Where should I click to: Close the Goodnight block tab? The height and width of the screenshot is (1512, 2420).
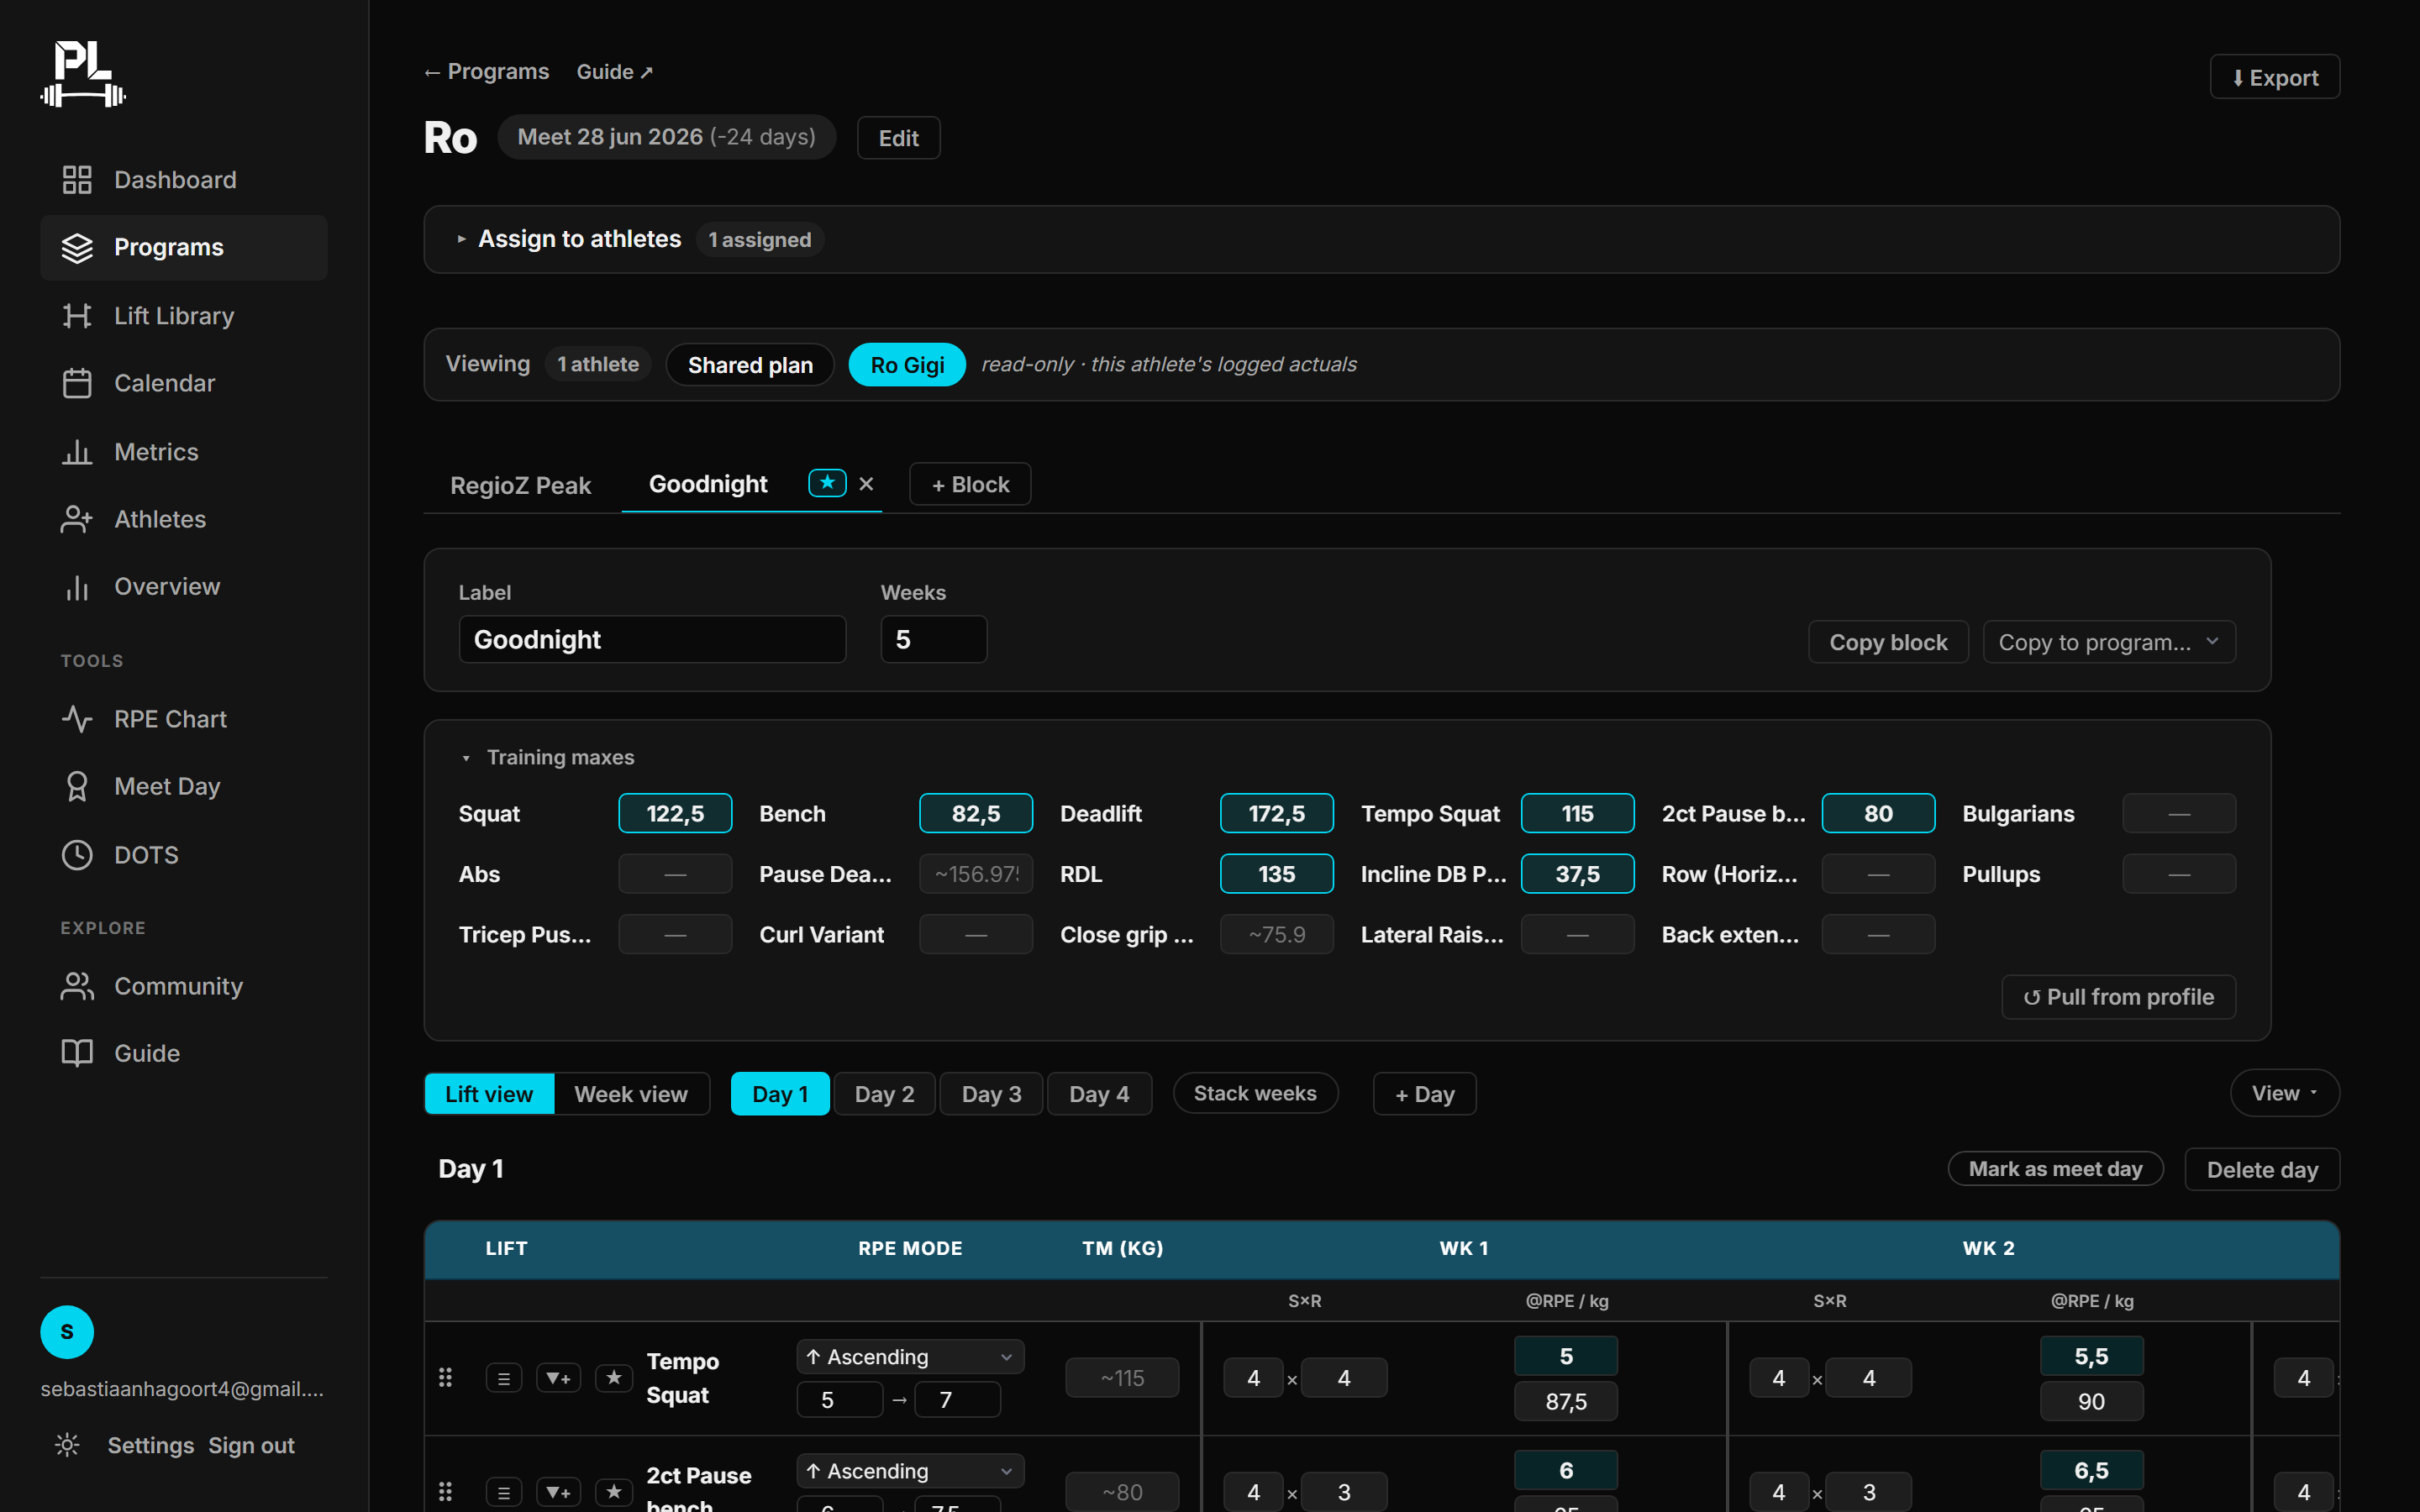tap(866, 484)
